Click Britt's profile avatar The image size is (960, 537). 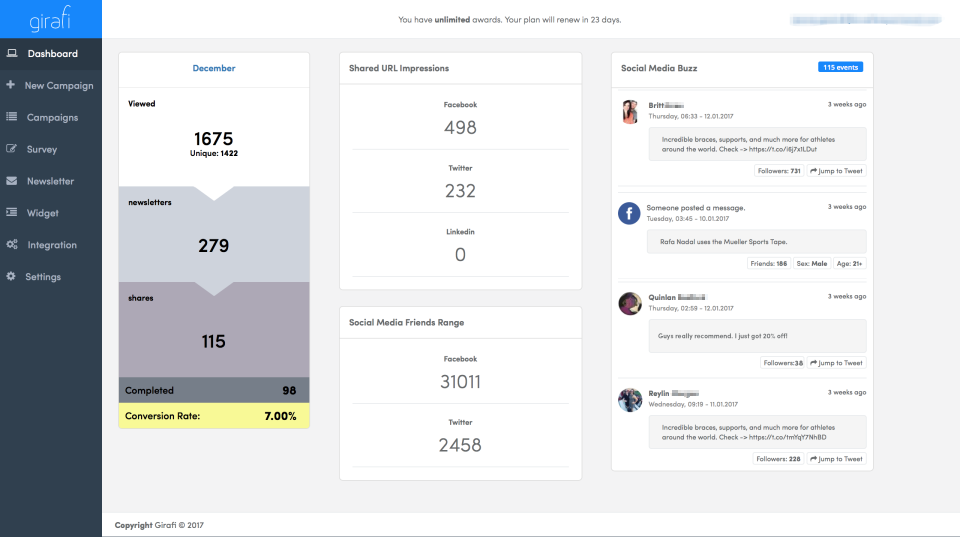tap(629, 112)
